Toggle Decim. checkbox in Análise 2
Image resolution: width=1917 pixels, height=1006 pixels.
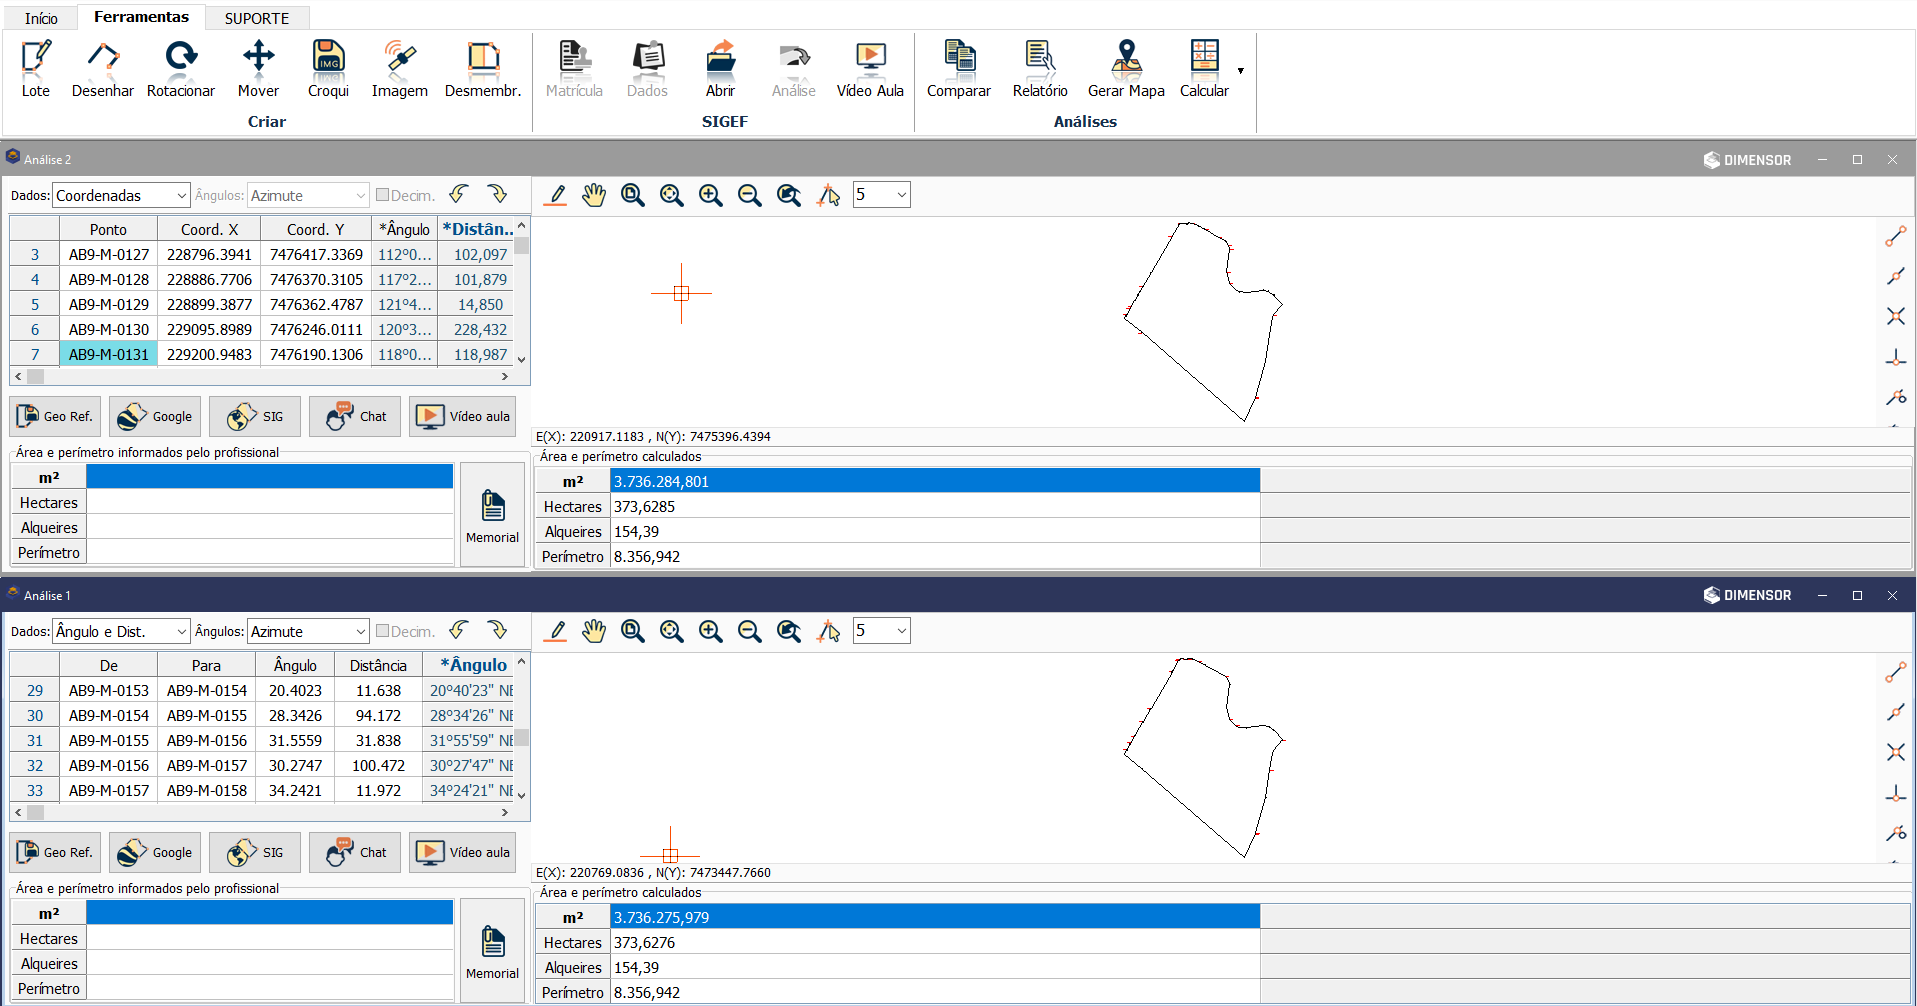point(382,195)
